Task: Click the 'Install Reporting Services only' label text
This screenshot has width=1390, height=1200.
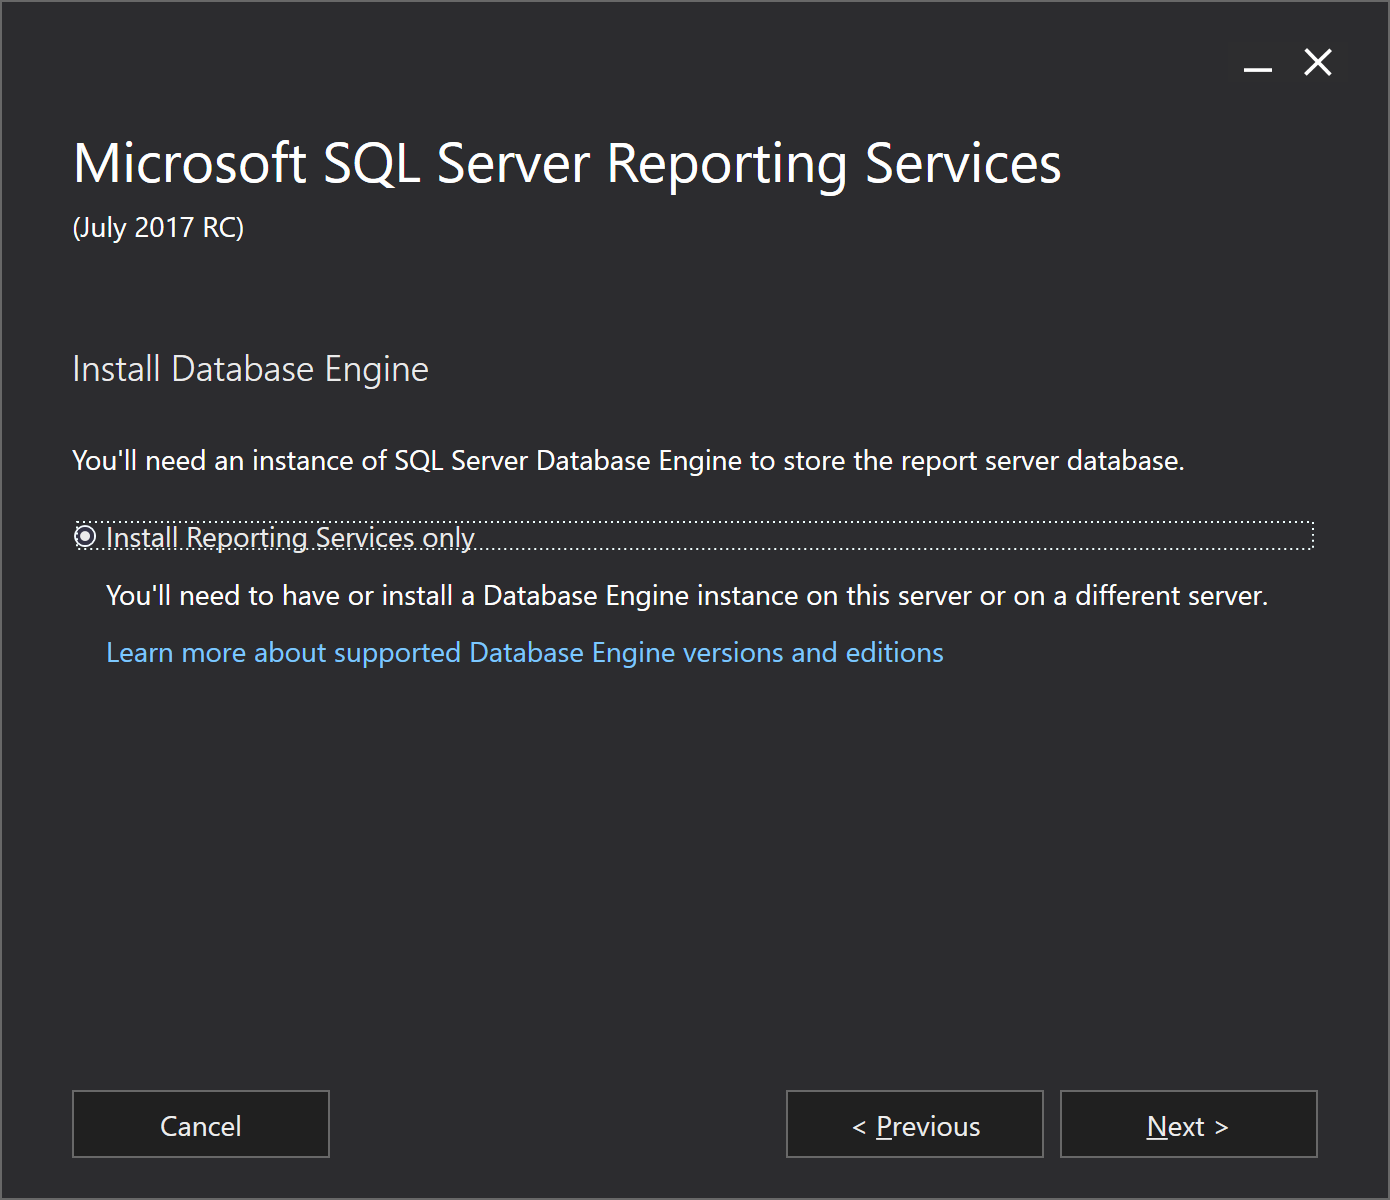Action: pos(290,538)
